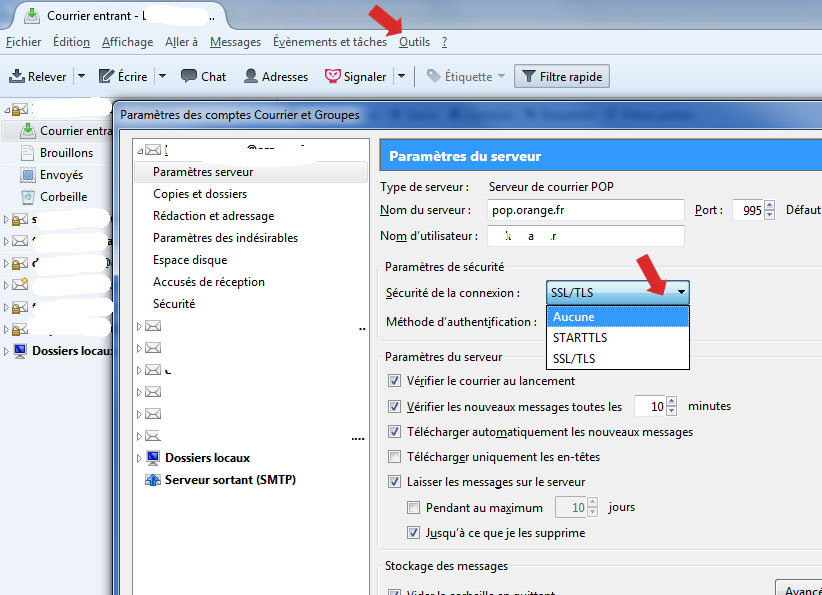
Task: Open the Affichage menu
Action: 127,42
